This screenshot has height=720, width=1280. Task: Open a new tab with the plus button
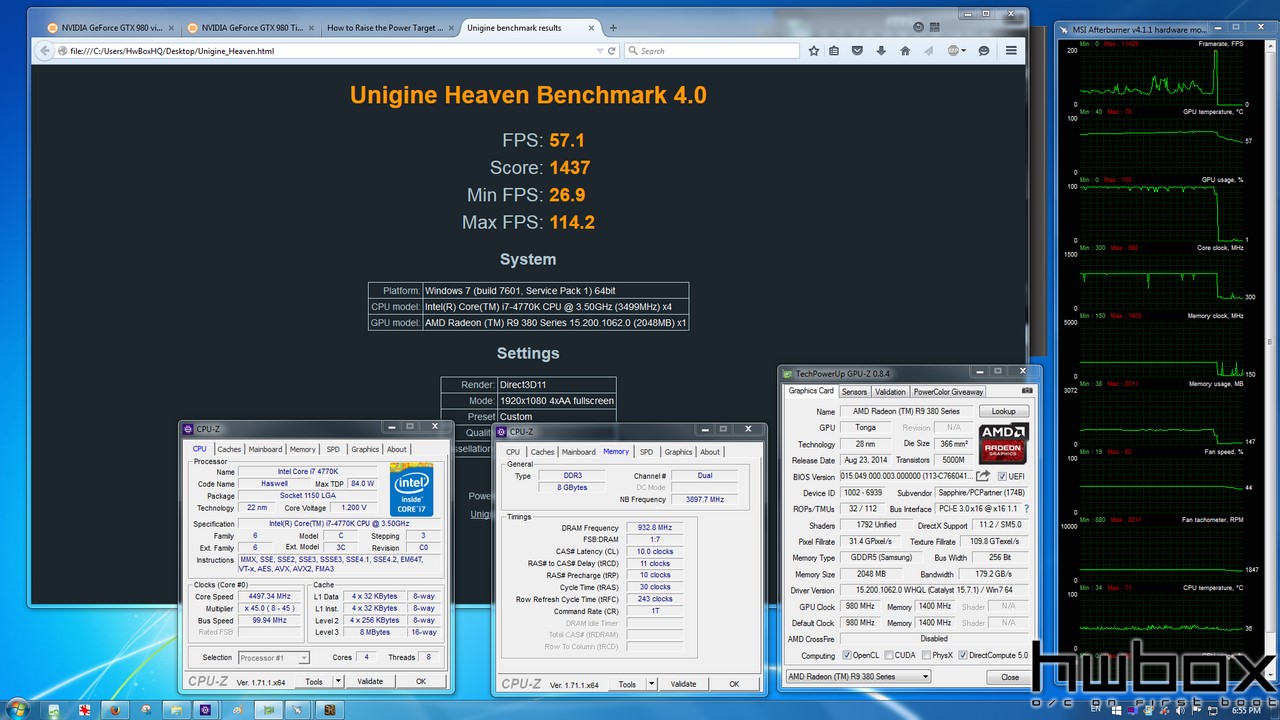613,28
